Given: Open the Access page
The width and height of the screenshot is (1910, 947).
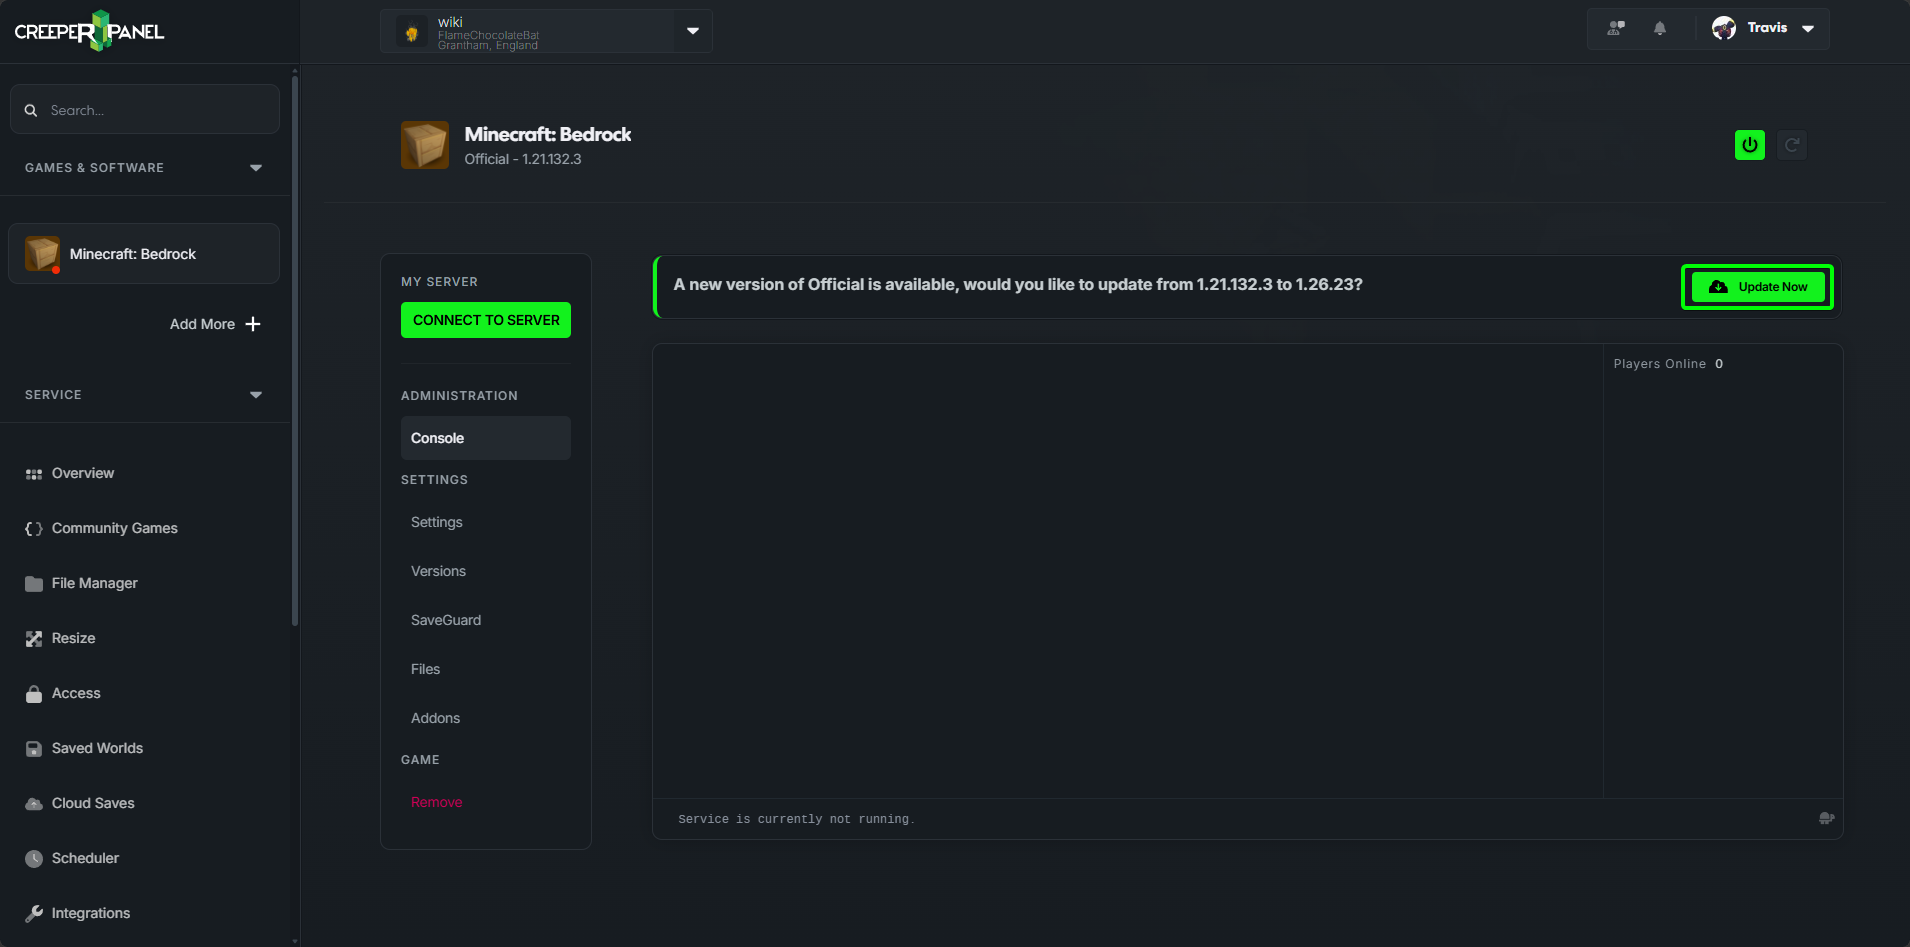Looking at the screenshot, I should tap(76, 693).
